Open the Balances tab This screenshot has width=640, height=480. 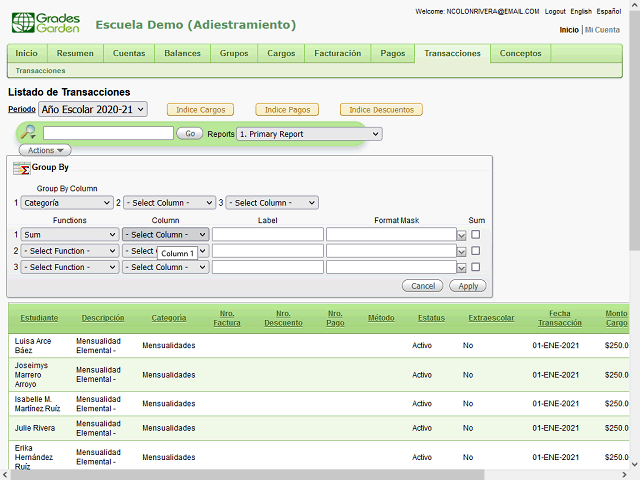(182, 53)
